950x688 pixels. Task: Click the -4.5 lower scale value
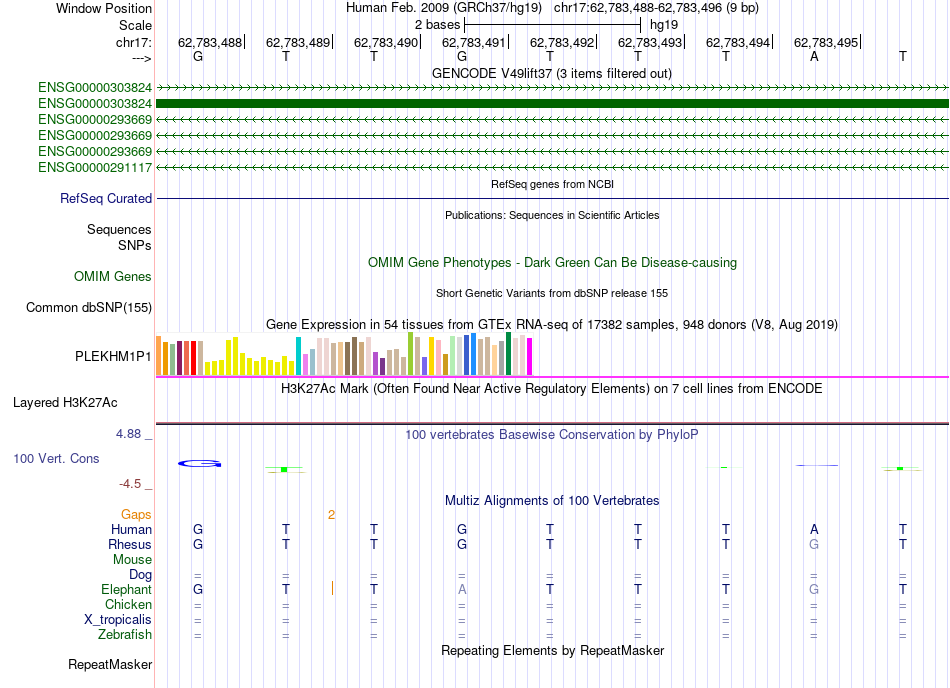[130, 483]
